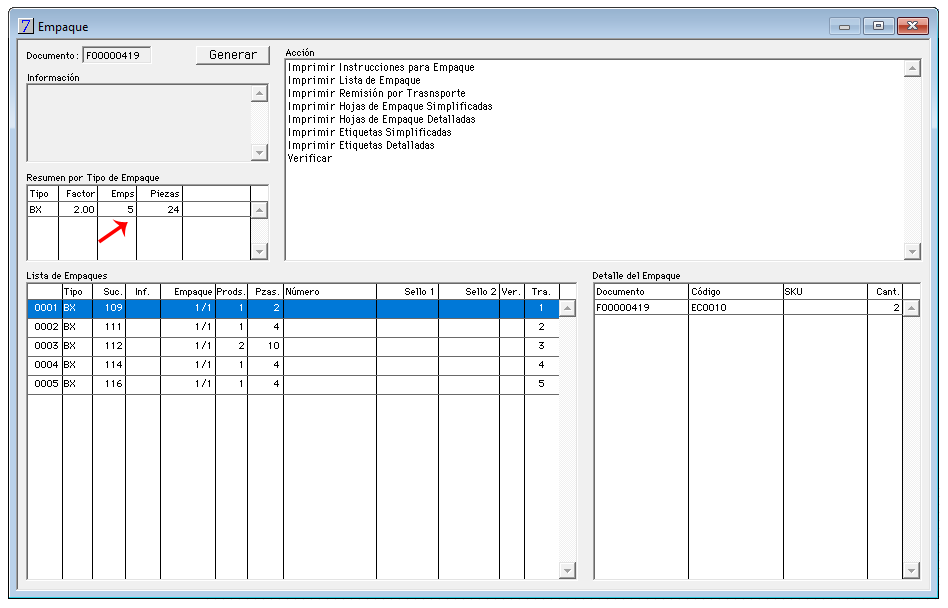
Task: Click Código column header in Detalle
Action: click(736, 292)
